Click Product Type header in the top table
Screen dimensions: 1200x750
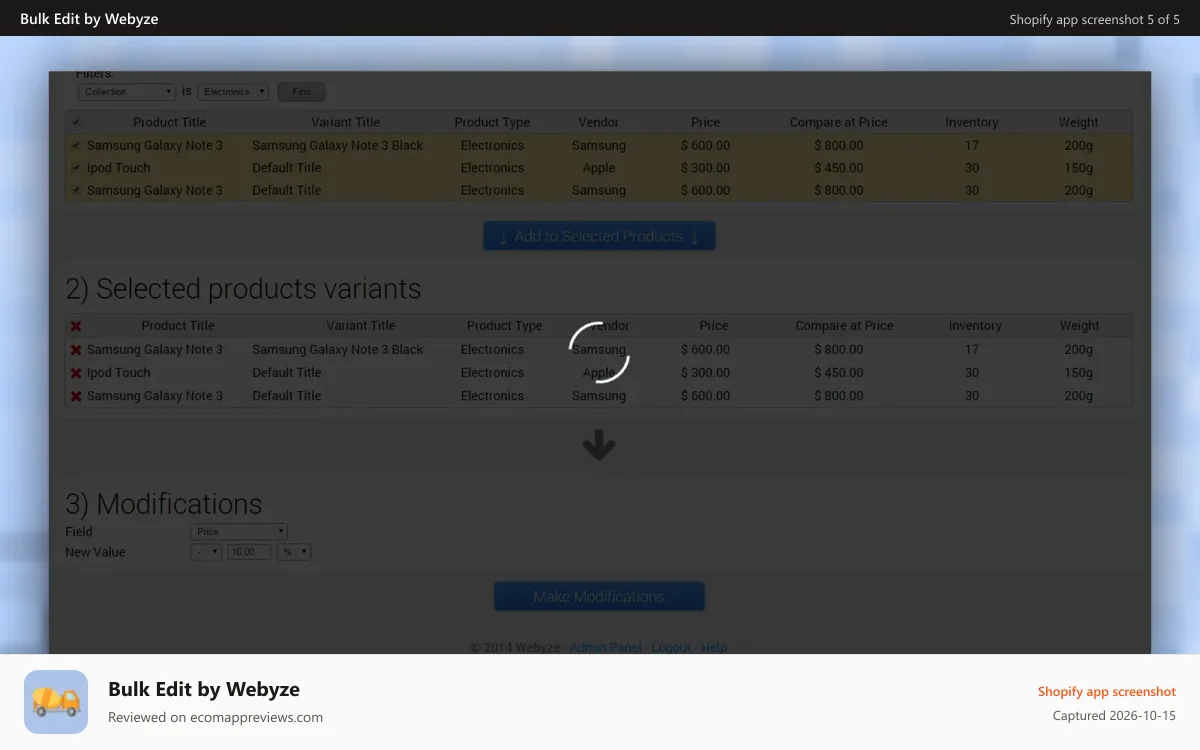492,122
